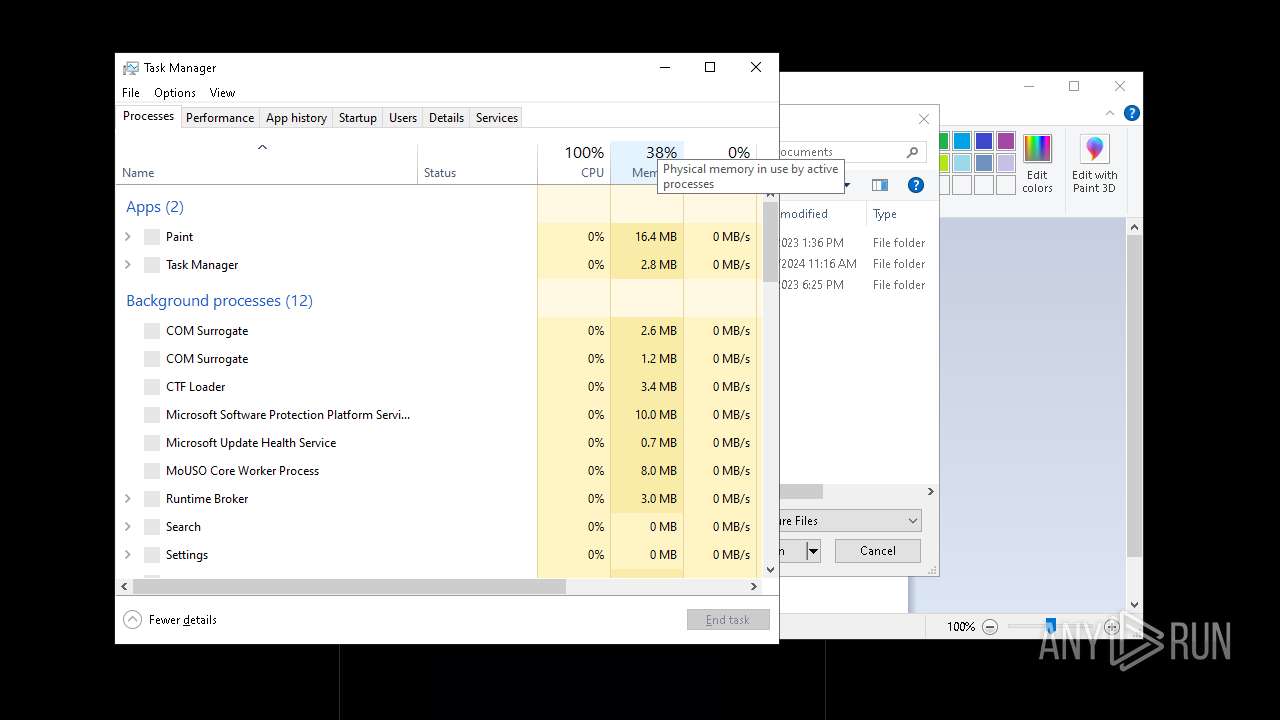Click the 10.0 MB memory value
This screenshot has height=720, width=1280.
click(655, 415)
